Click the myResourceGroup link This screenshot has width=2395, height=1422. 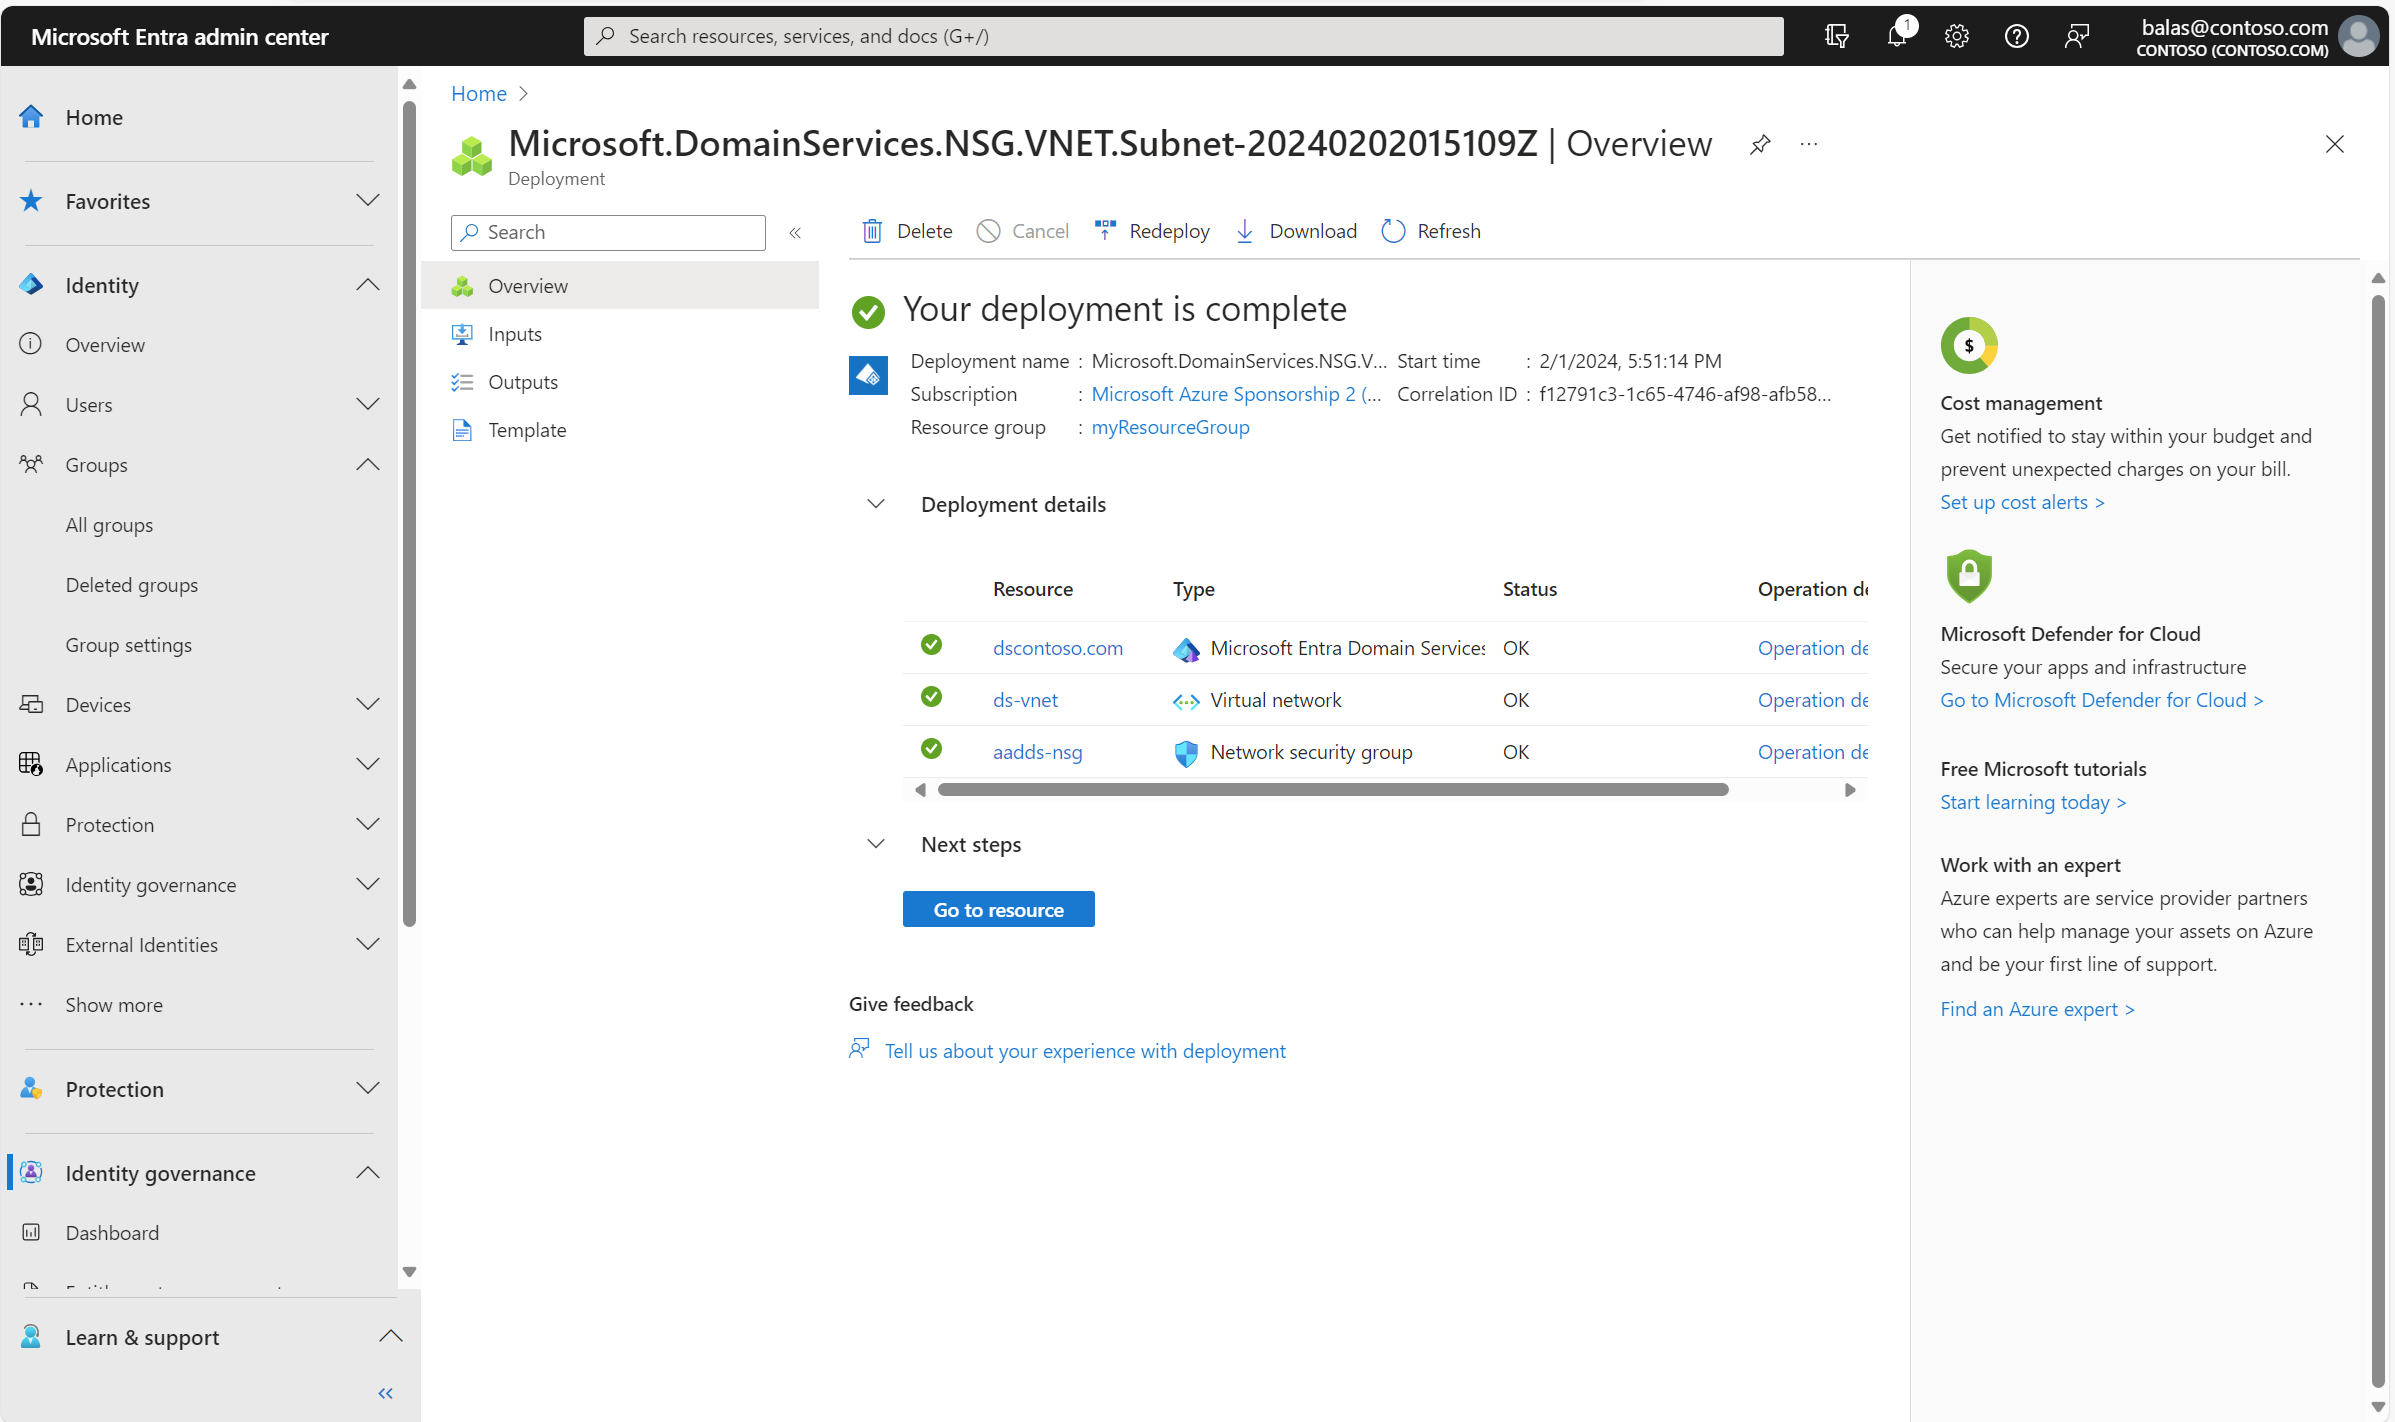[1170, 425]
